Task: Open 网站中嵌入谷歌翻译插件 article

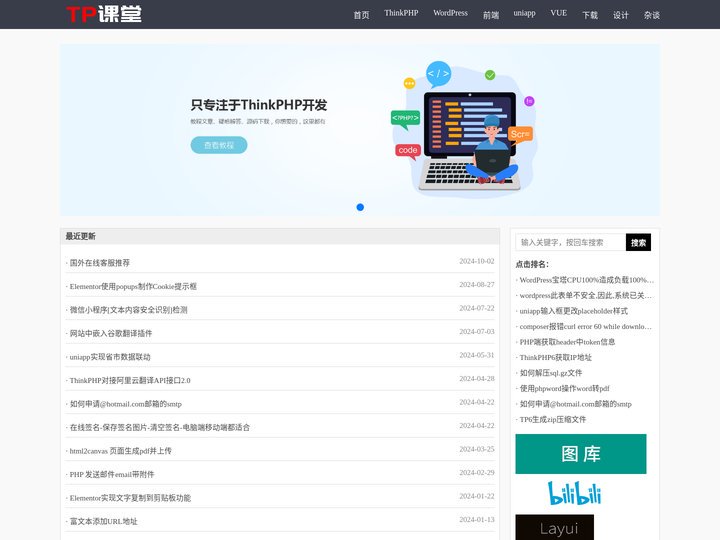Action: [x=111, y=333]
